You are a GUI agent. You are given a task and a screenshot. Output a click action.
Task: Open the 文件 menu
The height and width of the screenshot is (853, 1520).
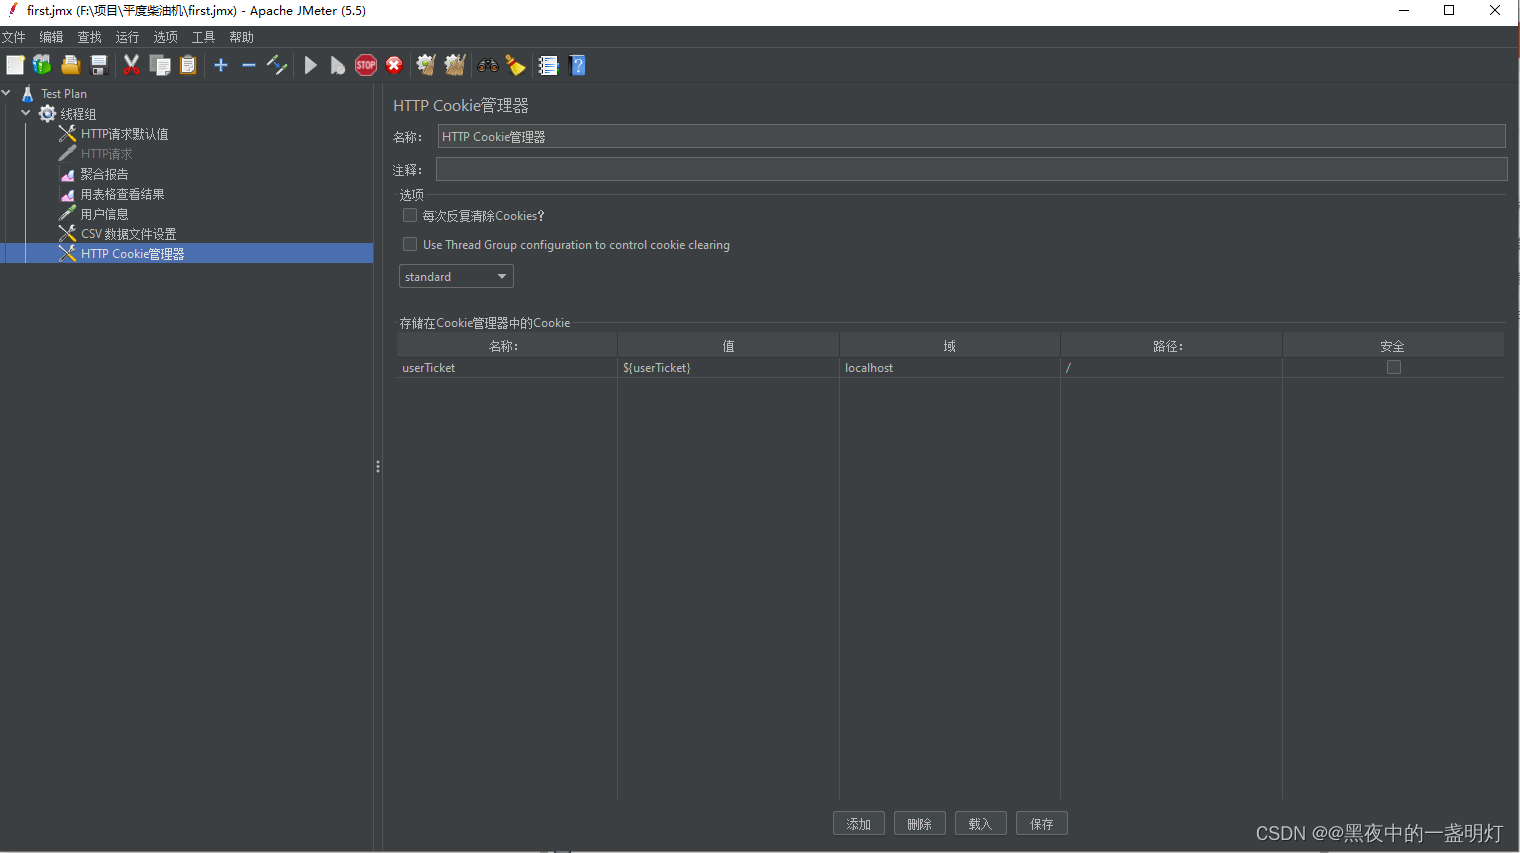(14, 37)
